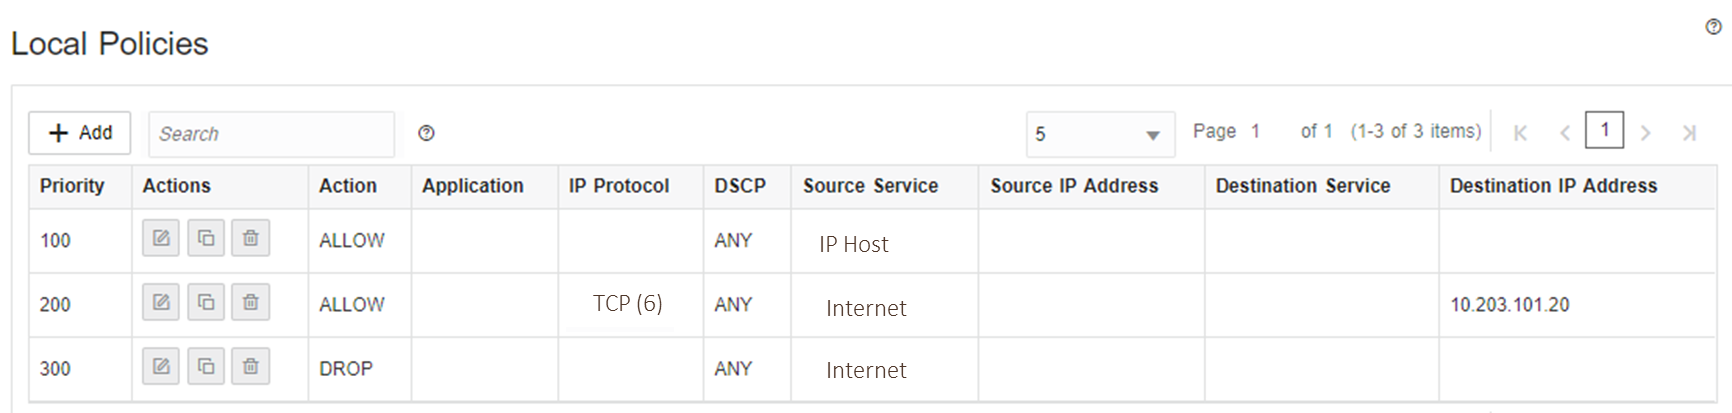
Task: Delete the priority 100 policy
Action: point(251,239)
